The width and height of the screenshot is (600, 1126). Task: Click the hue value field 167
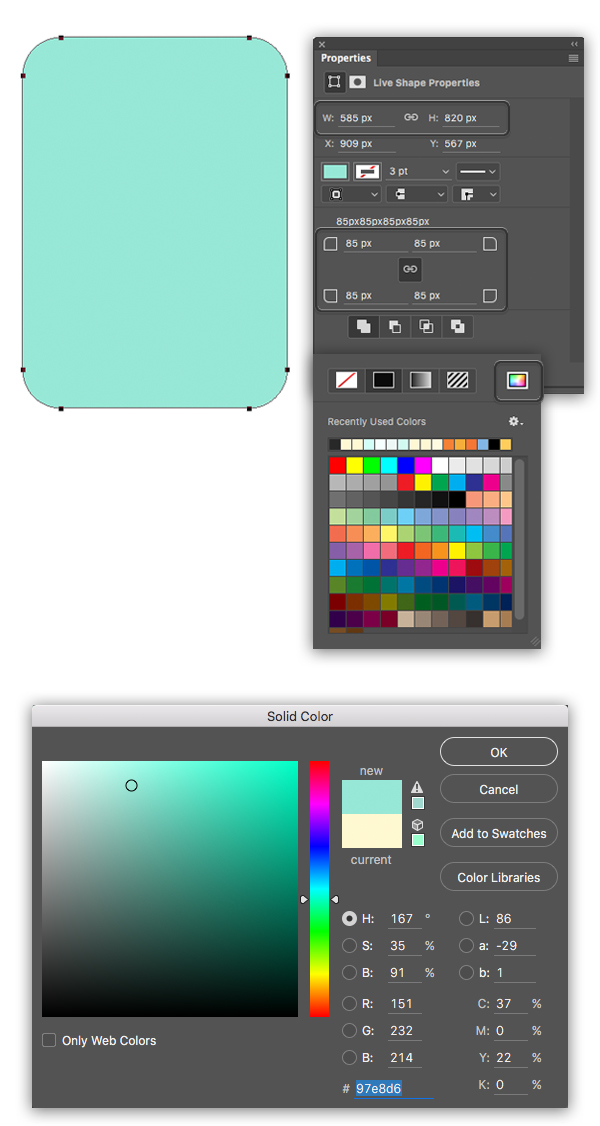coord(405,918)
